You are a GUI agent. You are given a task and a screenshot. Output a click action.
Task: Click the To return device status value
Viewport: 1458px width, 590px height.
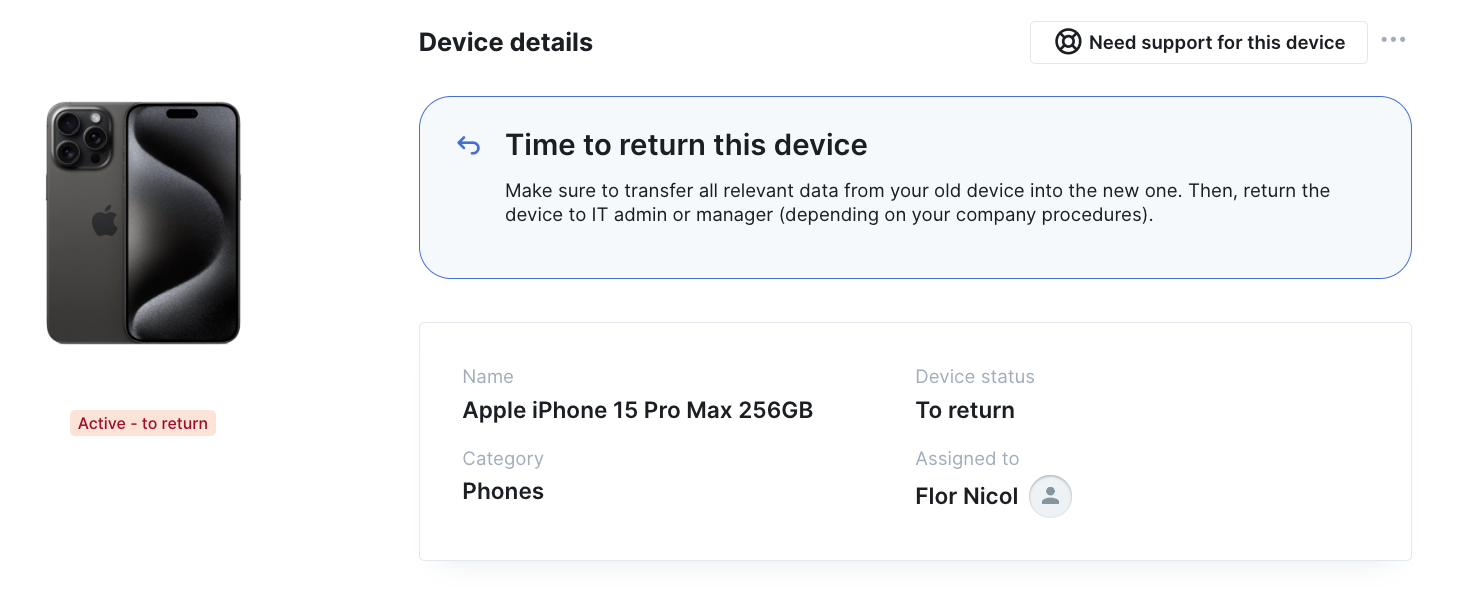pyautogui.click(x=965, y=410)
